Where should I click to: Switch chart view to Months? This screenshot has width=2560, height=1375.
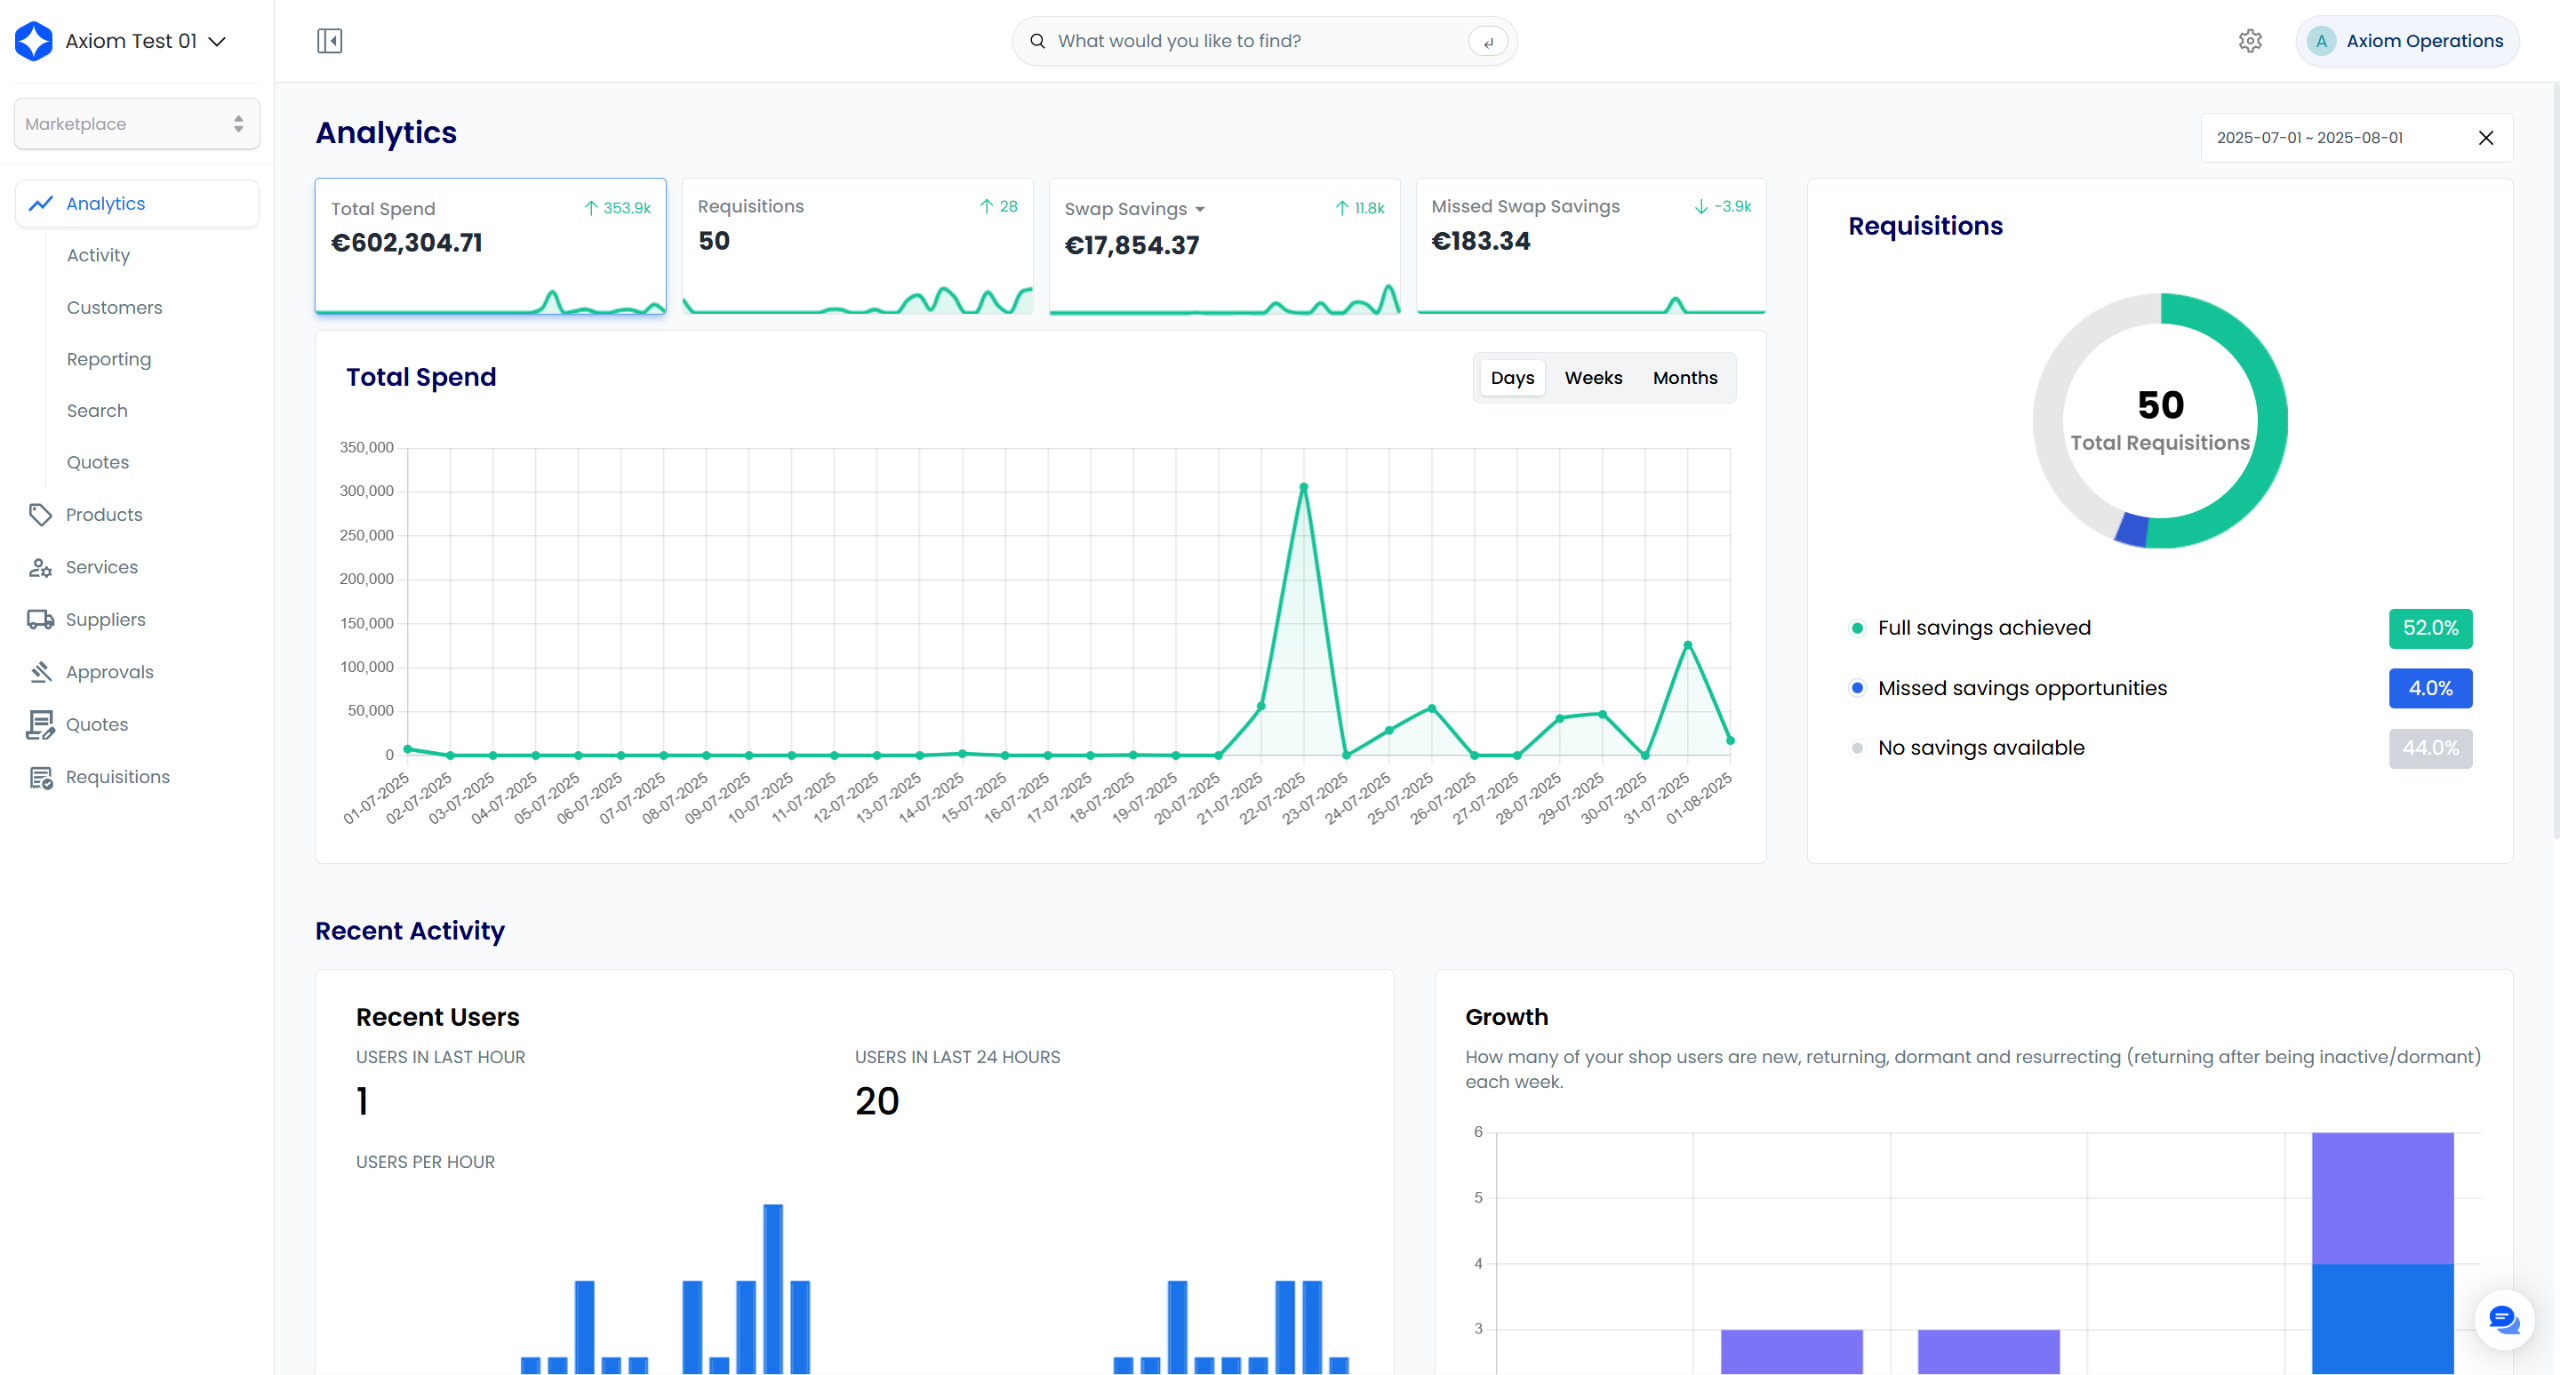pyautogui.click(x=1684, y=378)
